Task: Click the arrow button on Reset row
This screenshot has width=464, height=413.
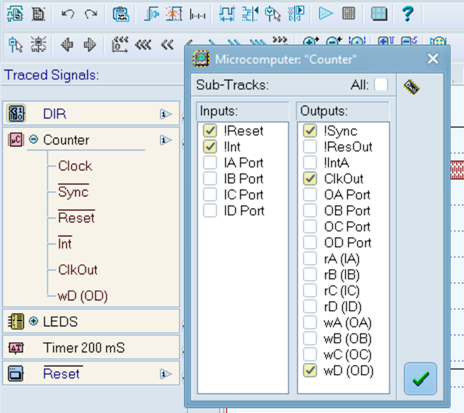Action: coord(166,374)
